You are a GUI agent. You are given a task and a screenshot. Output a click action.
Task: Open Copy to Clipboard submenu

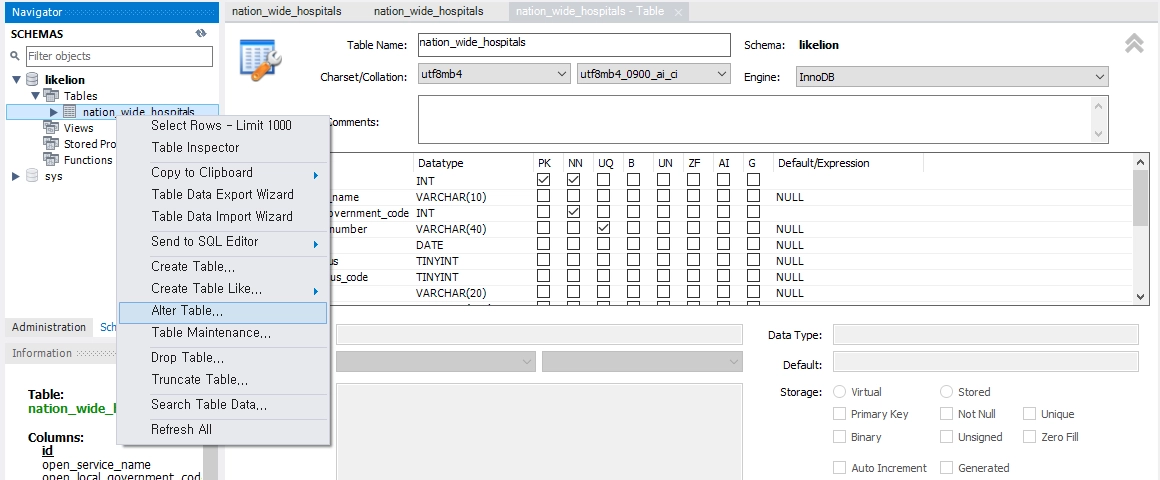(x=223, y=173)
